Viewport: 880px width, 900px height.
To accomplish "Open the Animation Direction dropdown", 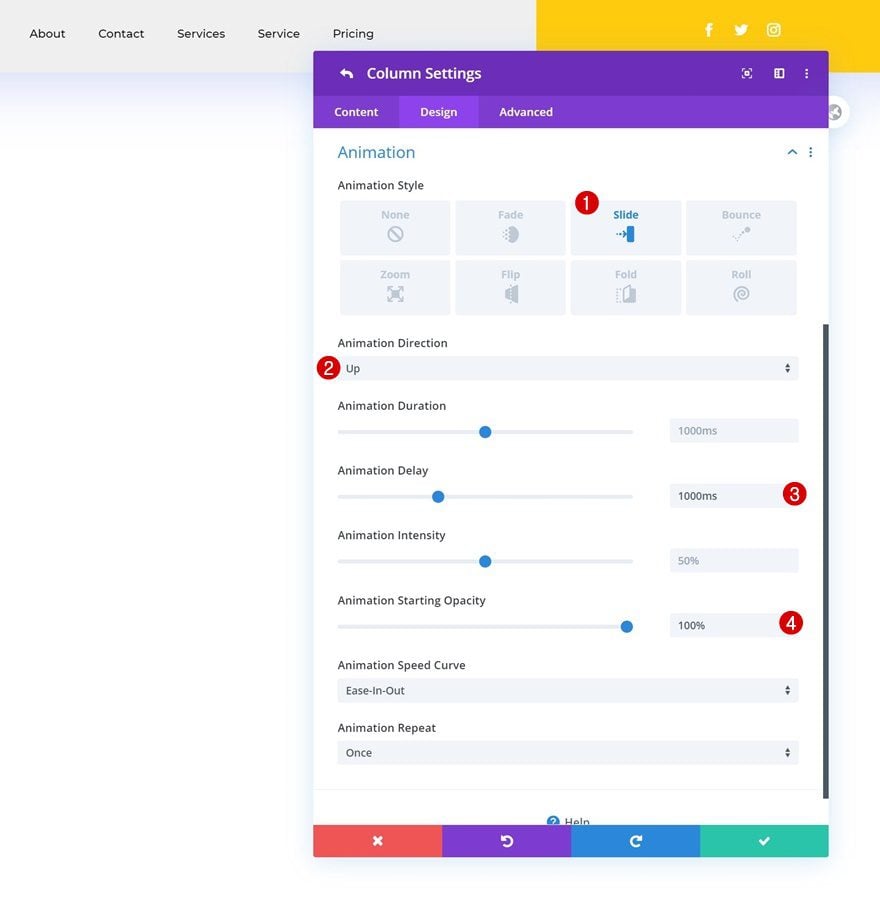I will [568, 368].
